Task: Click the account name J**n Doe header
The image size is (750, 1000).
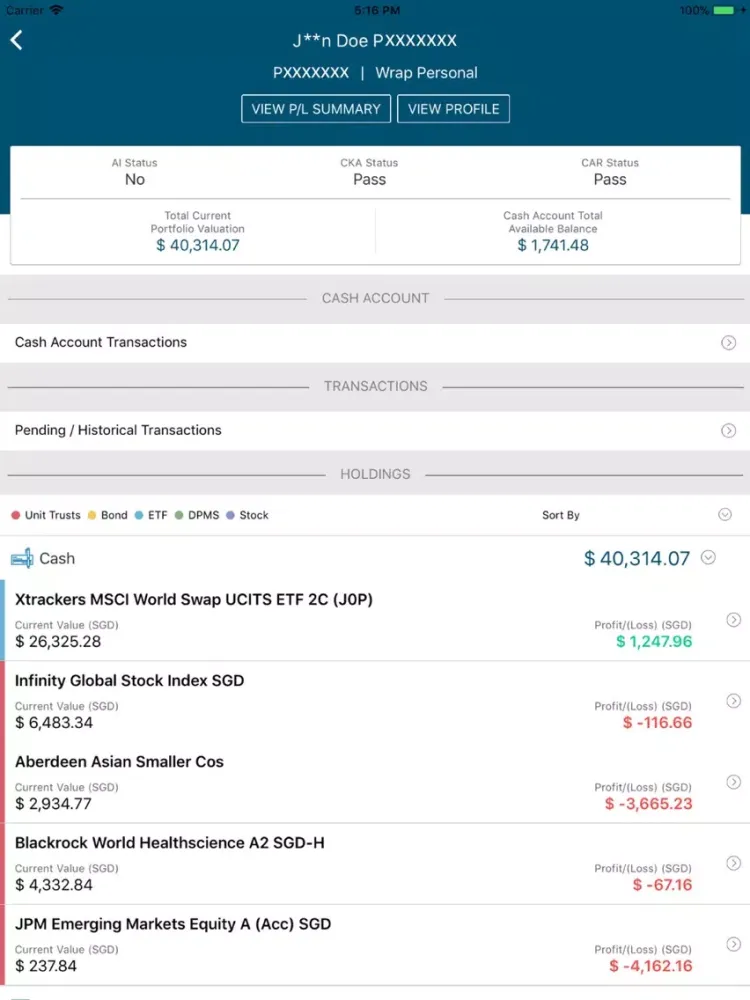Action: coord(374,41)
